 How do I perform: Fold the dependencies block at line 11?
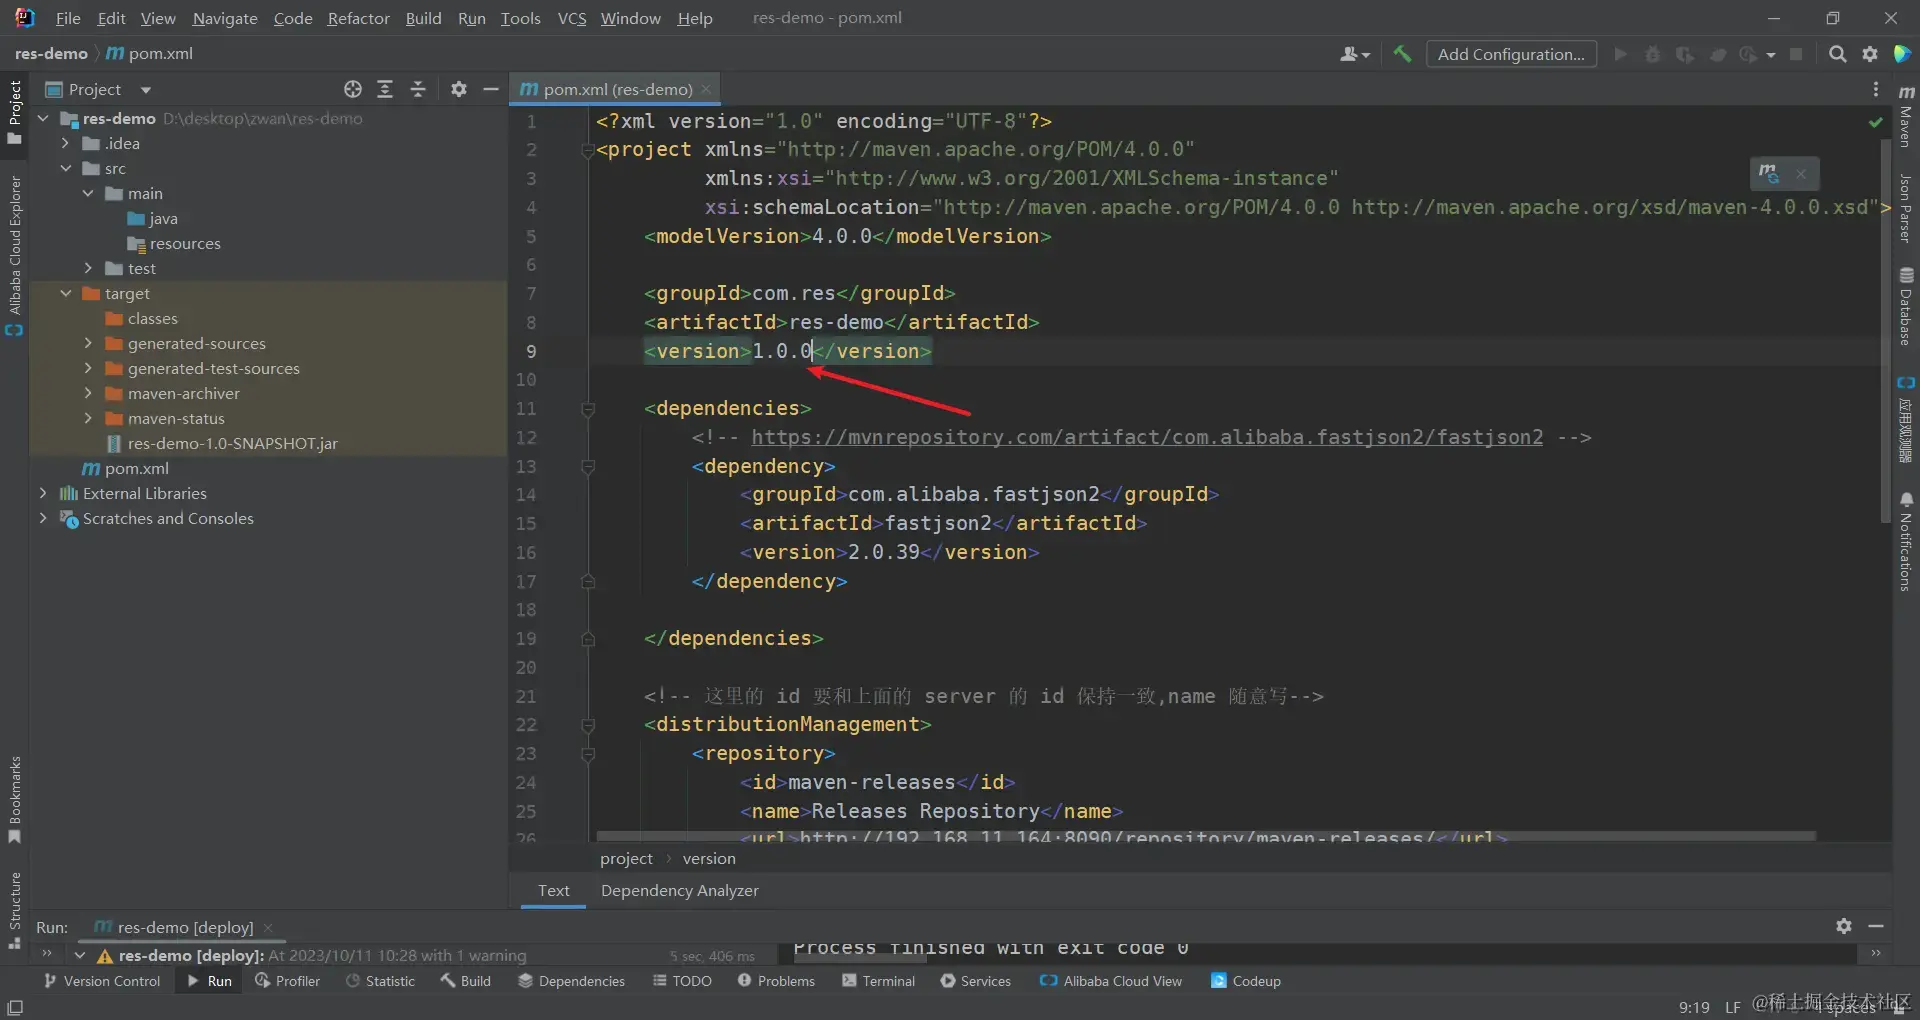click(588, 409)
